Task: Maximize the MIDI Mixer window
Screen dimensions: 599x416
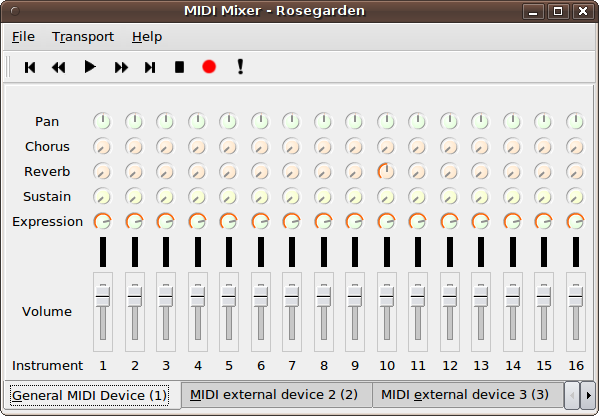Action: pyautogui.click(x=558, y=11)
